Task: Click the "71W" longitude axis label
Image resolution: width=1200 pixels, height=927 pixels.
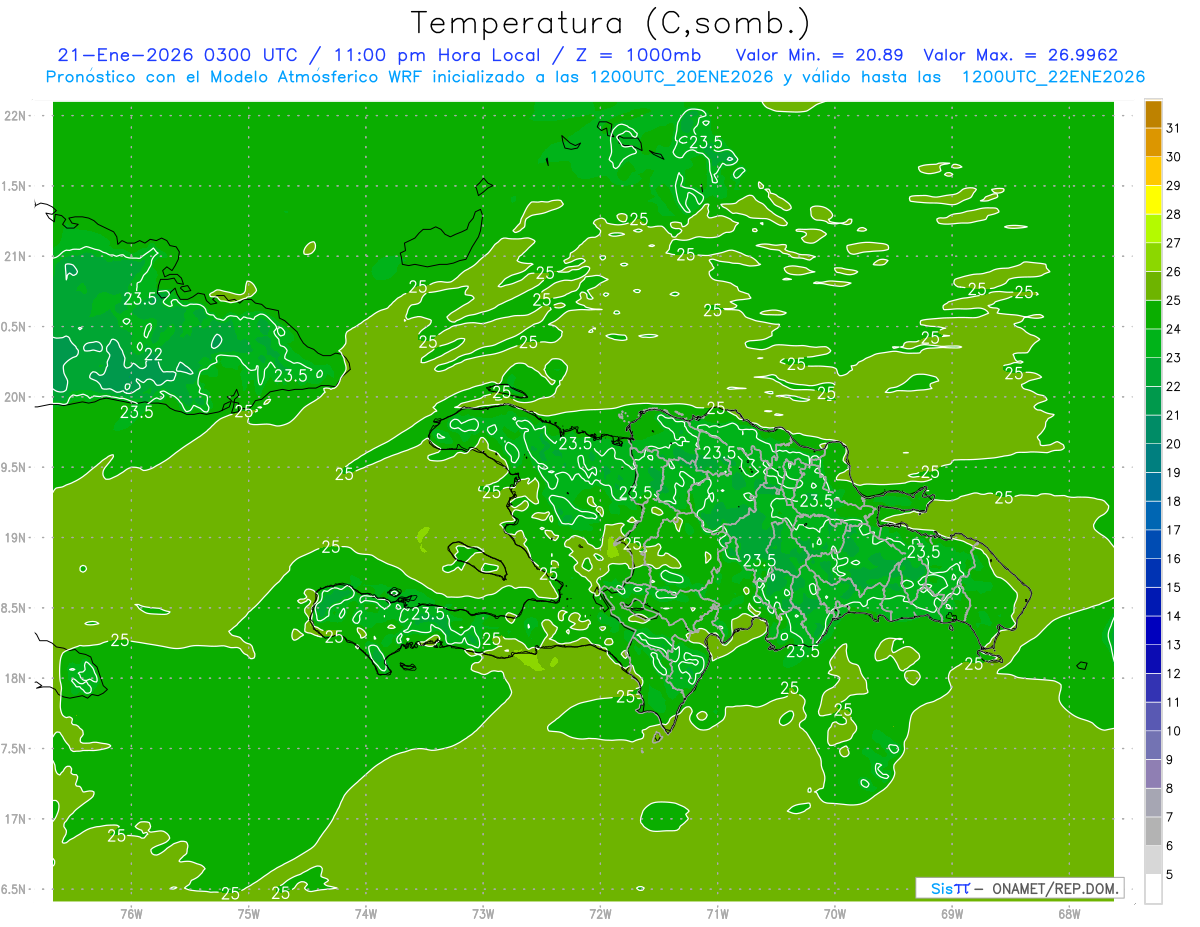Action: pos(717,913)
